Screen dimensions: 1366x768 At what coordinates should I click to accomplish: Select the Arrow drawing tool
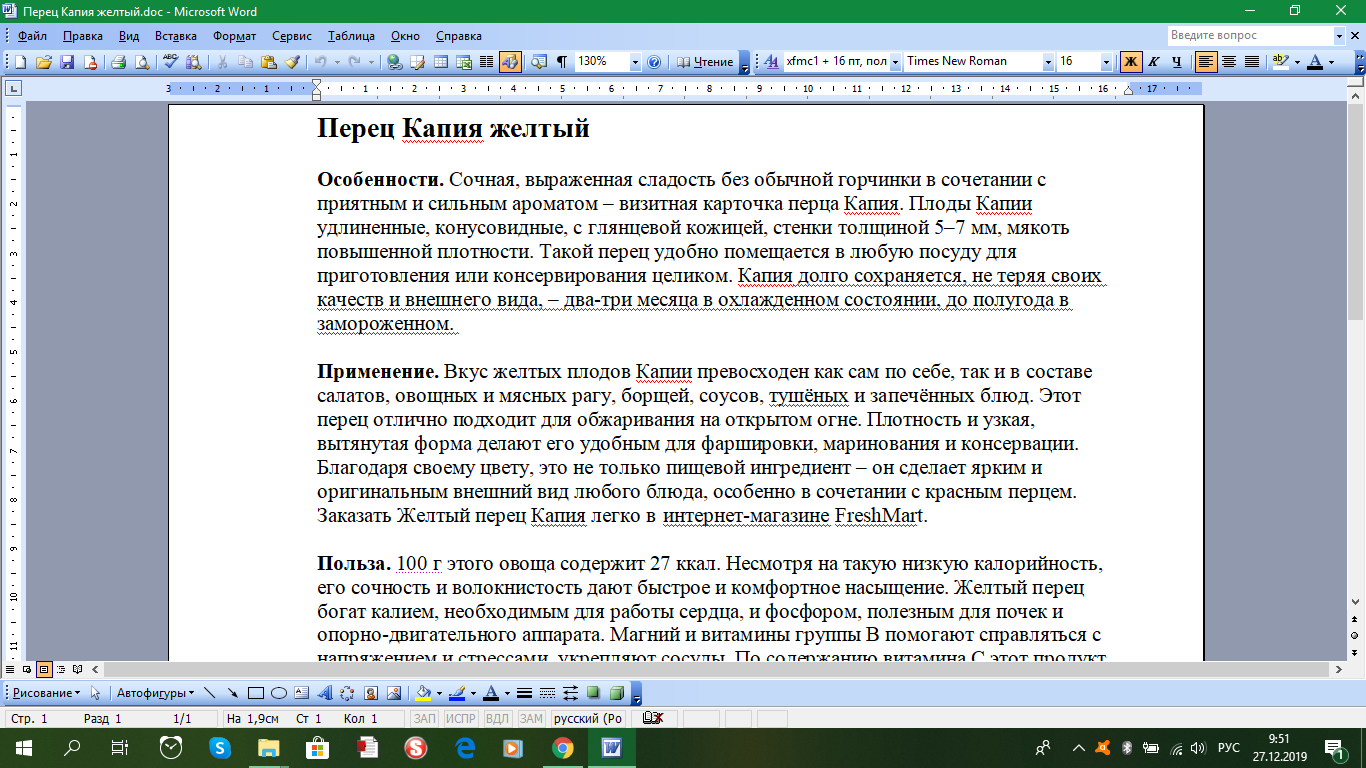(232, 692)
